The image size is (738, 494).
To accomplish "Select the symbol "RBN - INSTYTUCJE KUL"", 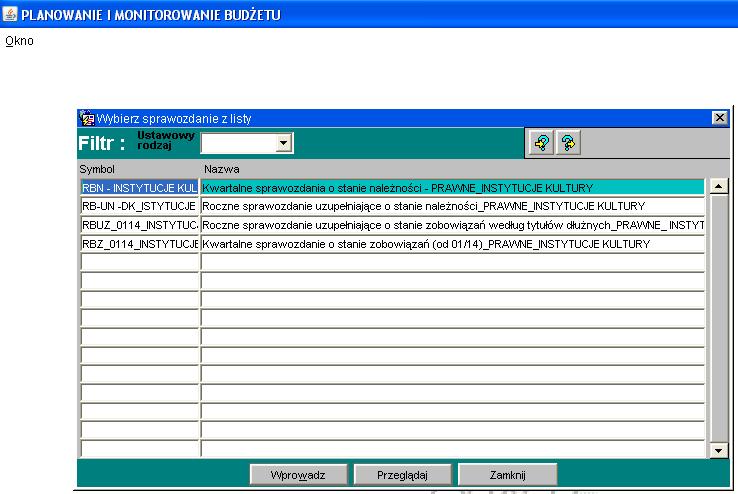I will [x=139, y=188].
